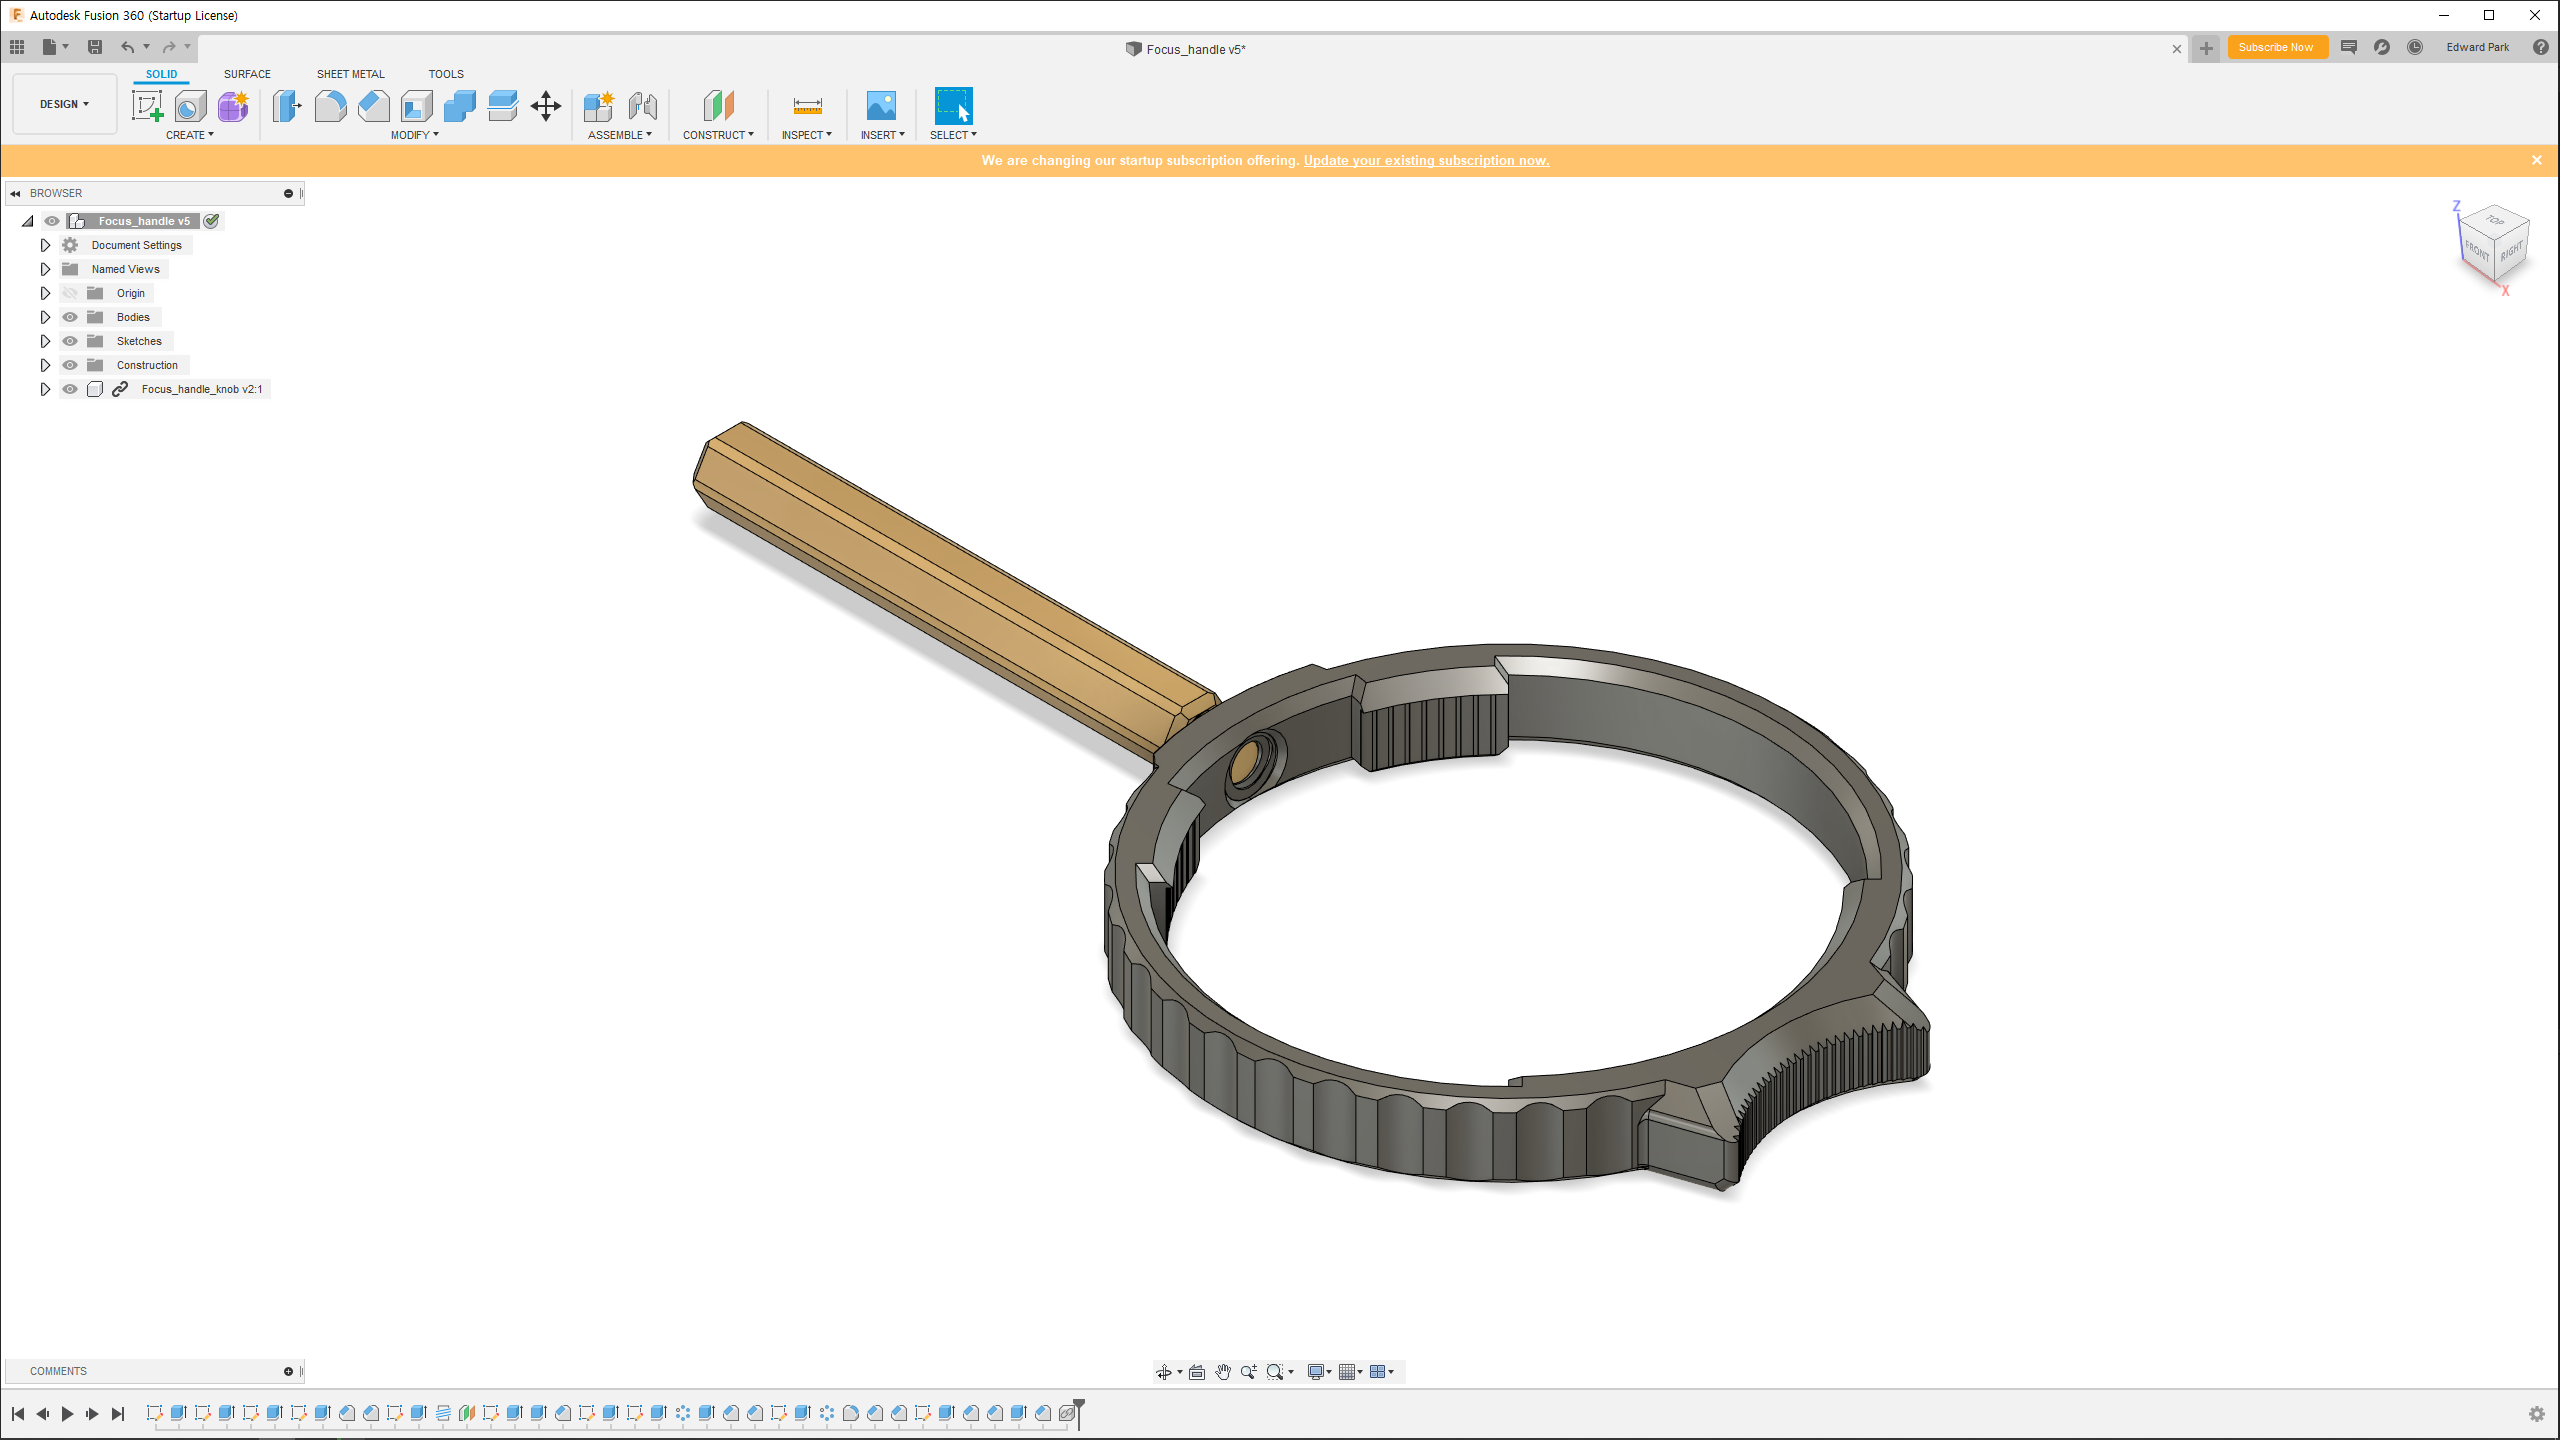Expand the Focus_handle_knob v2:1 component

click(x=45, y=389)
